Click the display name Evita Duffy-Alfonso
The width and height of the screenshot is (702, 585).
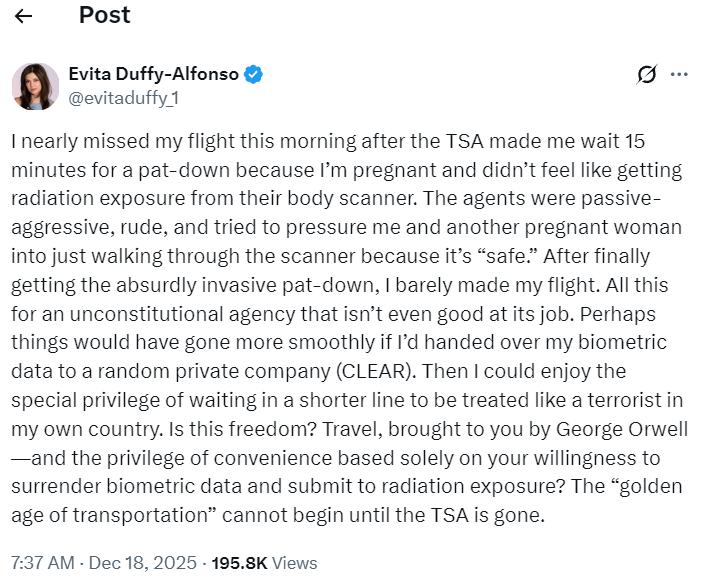(154, 74)
